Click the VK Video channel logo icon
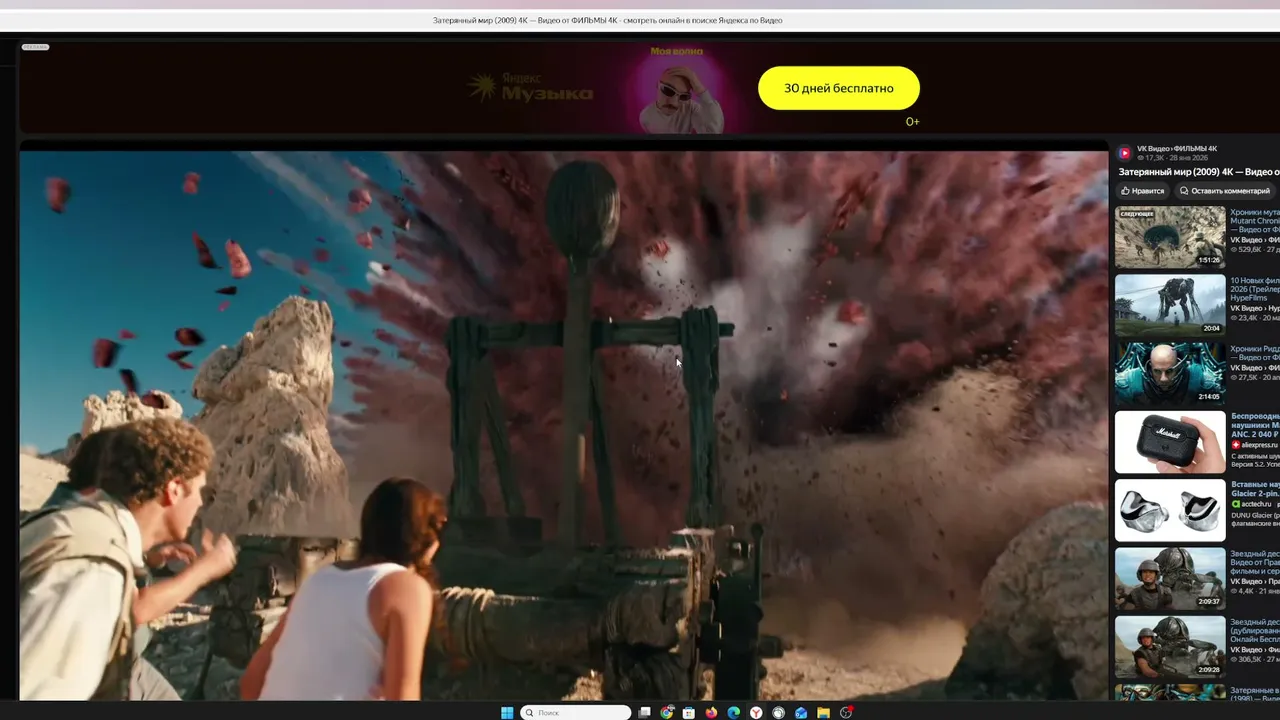 pos(1125,153)
